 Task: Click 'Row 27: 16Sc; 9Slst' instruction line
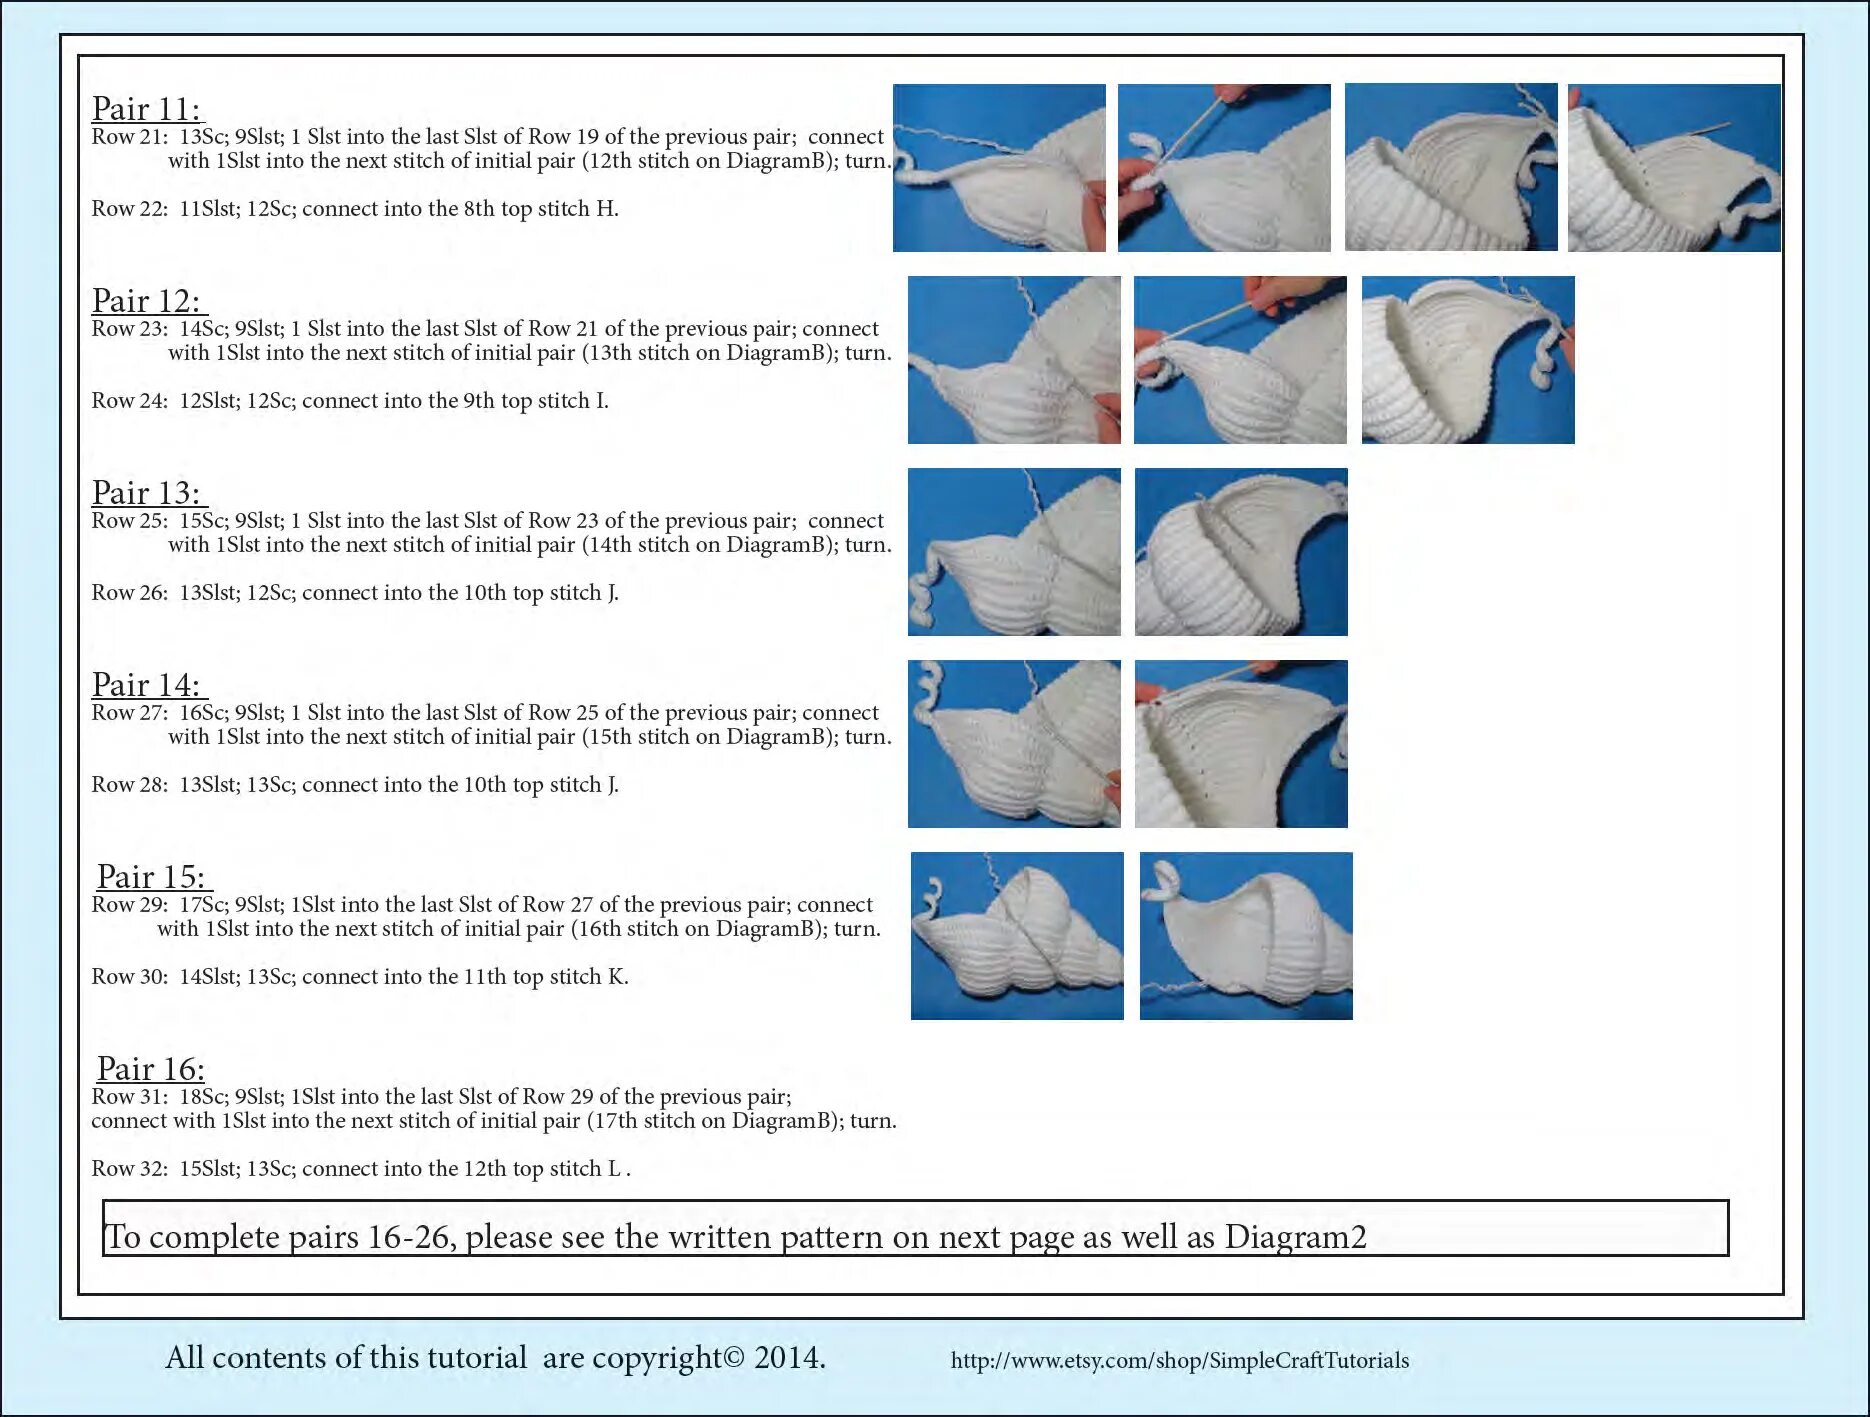[x=485, y=713]
